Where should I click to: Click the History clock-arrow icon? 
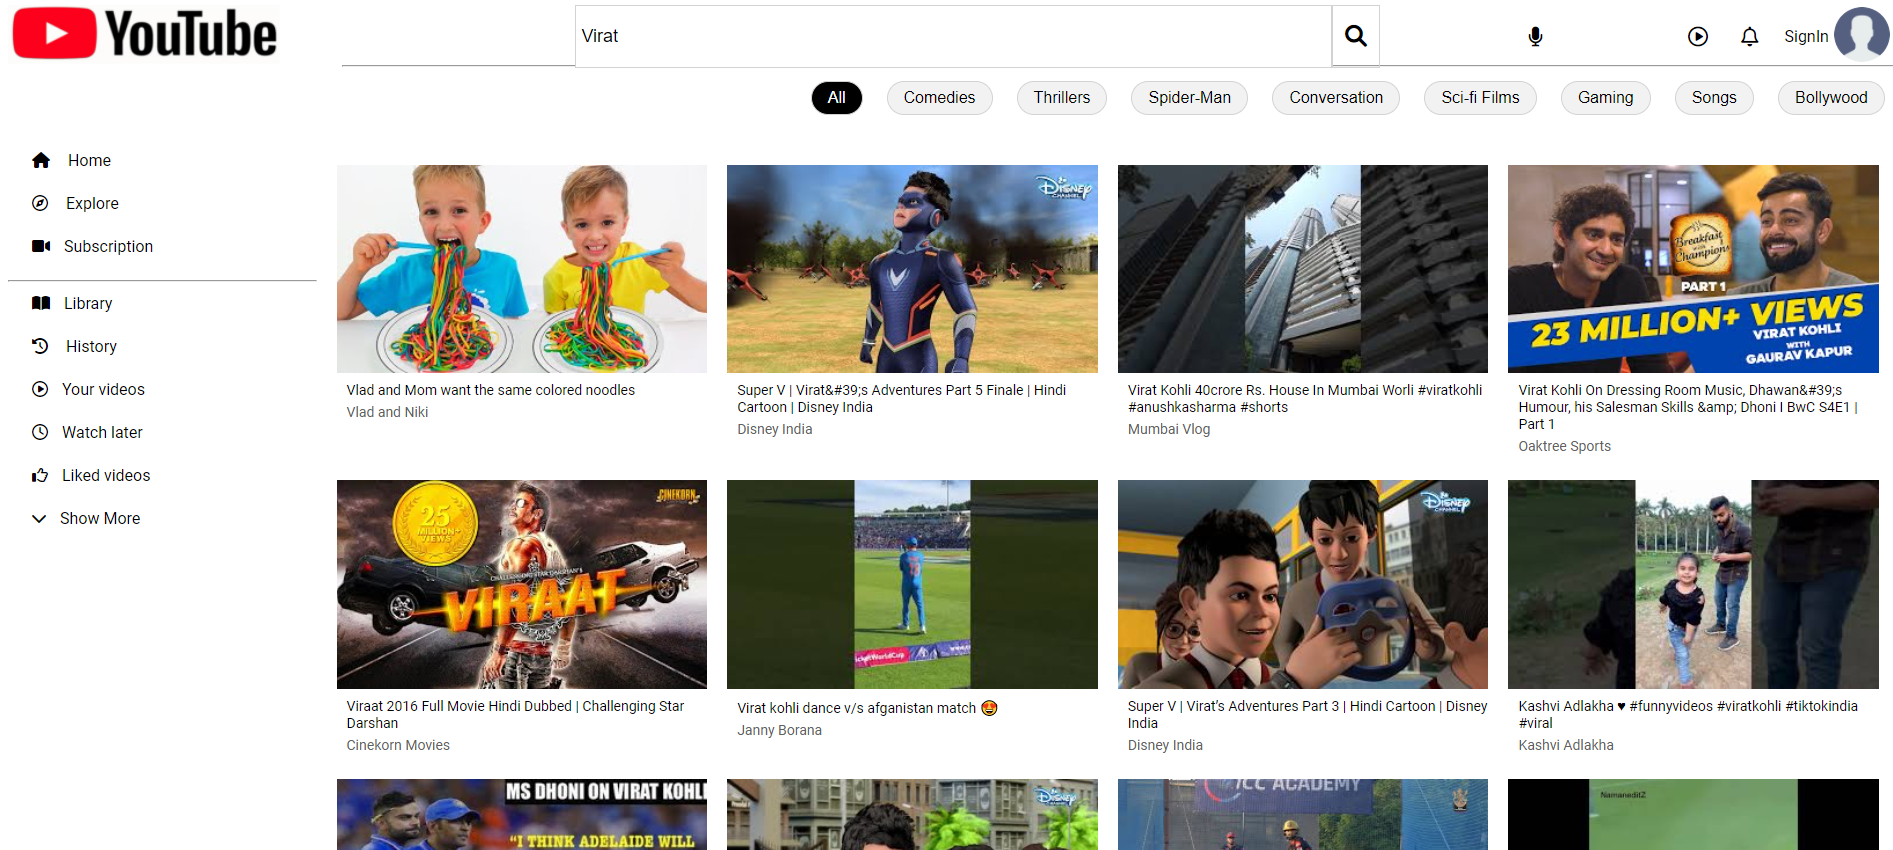pyautogui.click(x=40, y=346)
